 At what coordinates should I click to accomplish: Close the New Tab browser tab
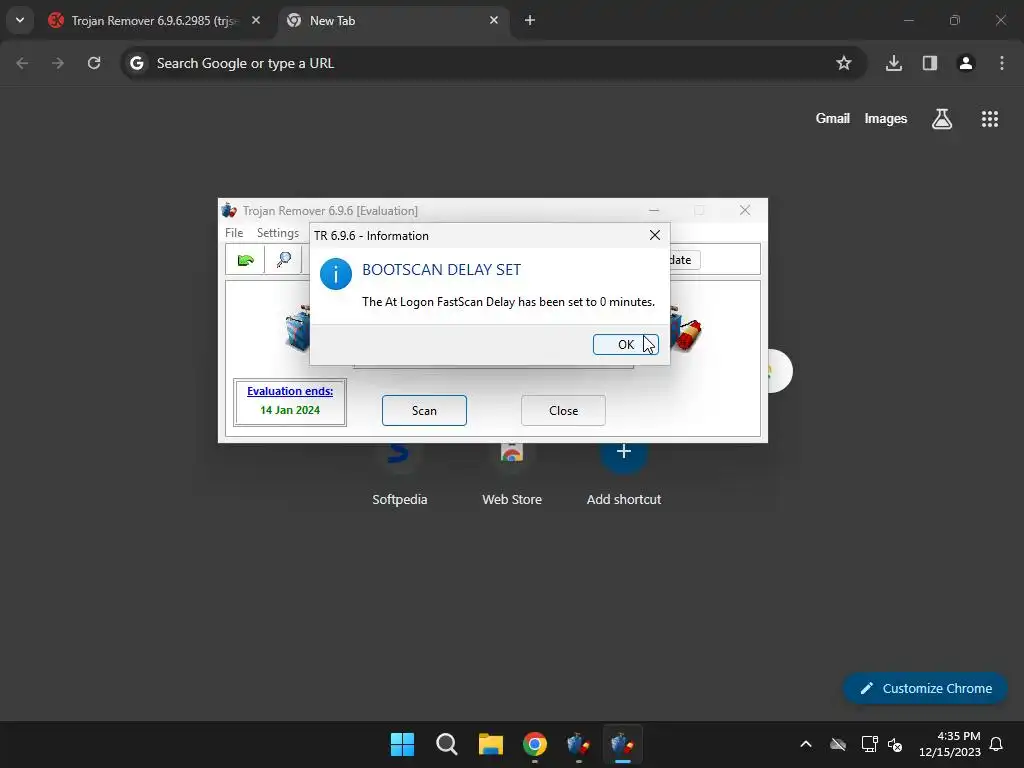[x=494, y=20]
